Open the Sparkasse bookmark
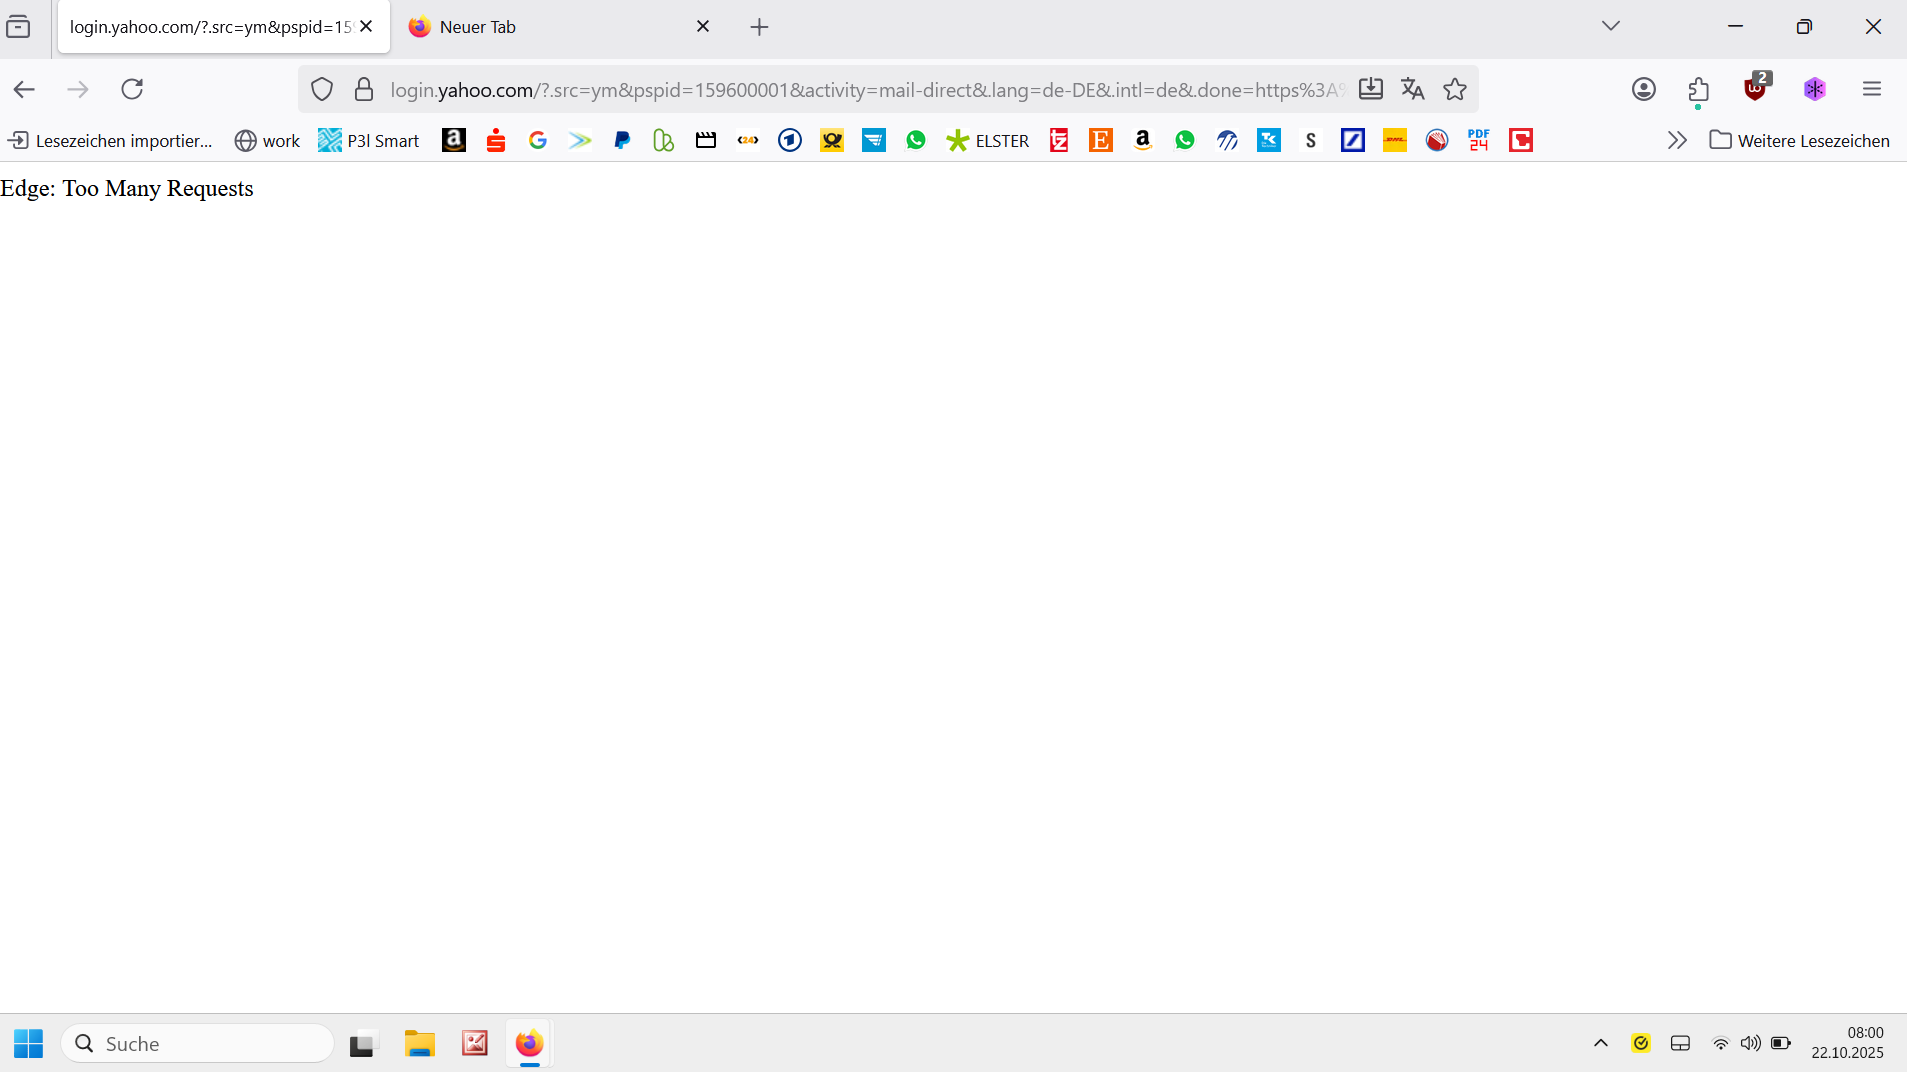 (495, 140)
